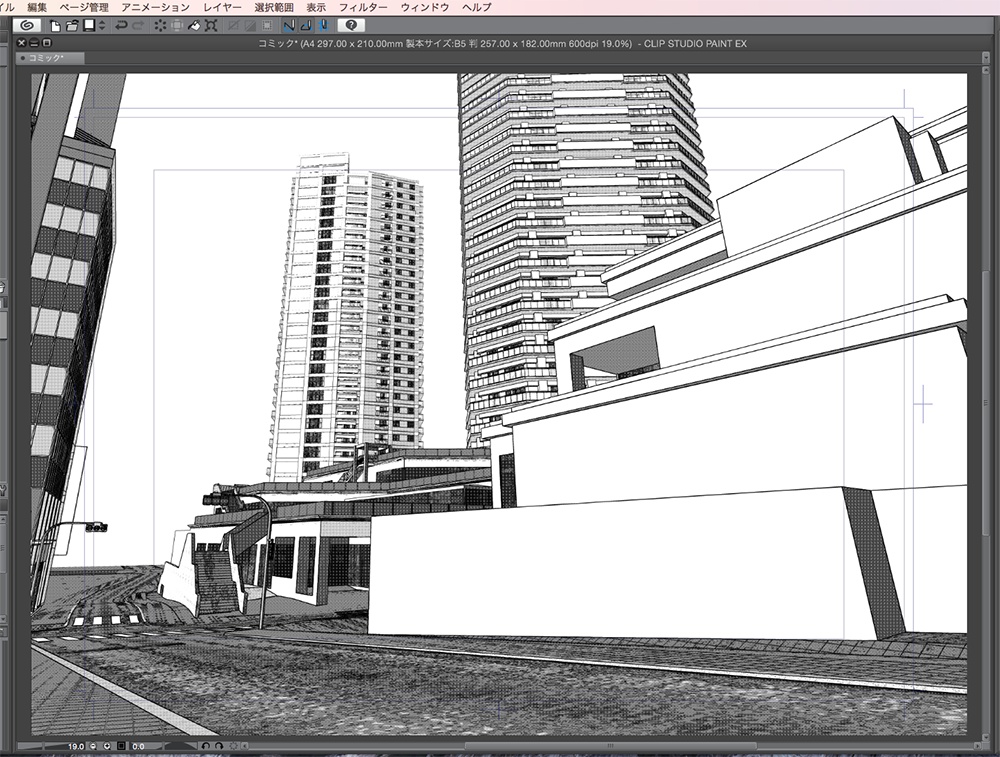Close the canvas window with X button
This screenshot has width=1000, height=757.
coord(22,43)
